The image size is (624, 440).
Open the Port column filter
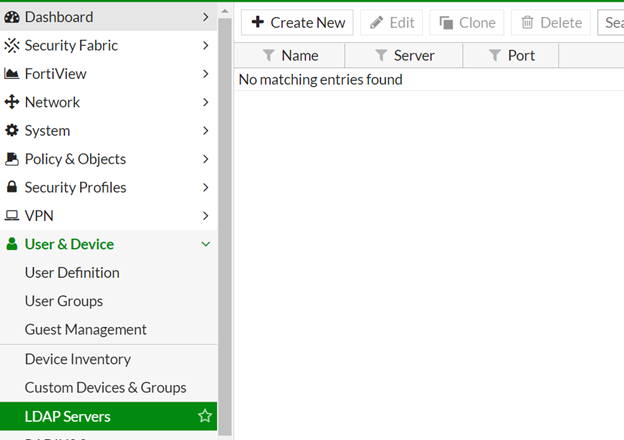(x=494, y=56)
